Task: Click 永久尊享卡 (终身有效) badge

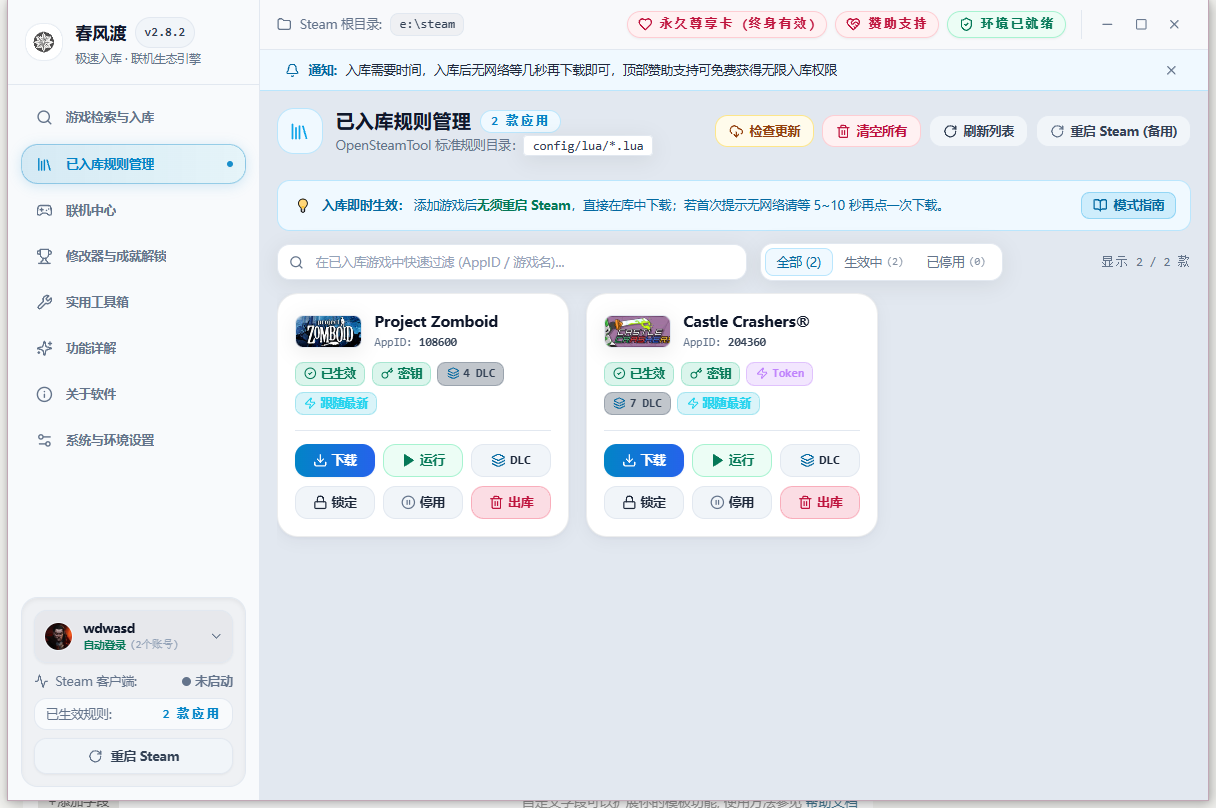Action: point(727,24)
